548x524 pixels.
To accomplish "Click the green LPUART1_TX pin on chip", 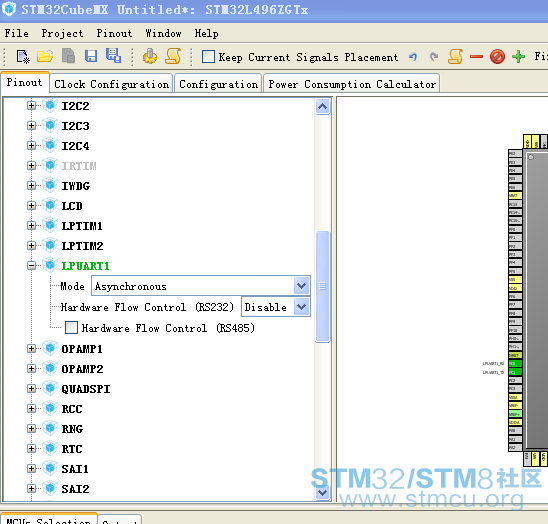I will (x=515, y=372).
